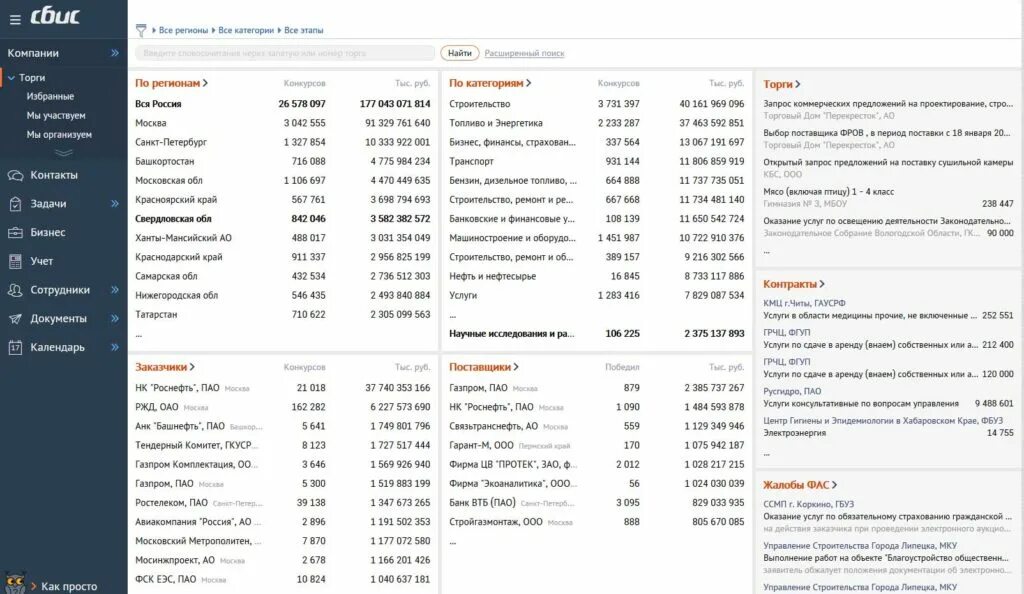1024x594 pixels.
Task: Open the filter funnel icon
Action: coord(141,30)
